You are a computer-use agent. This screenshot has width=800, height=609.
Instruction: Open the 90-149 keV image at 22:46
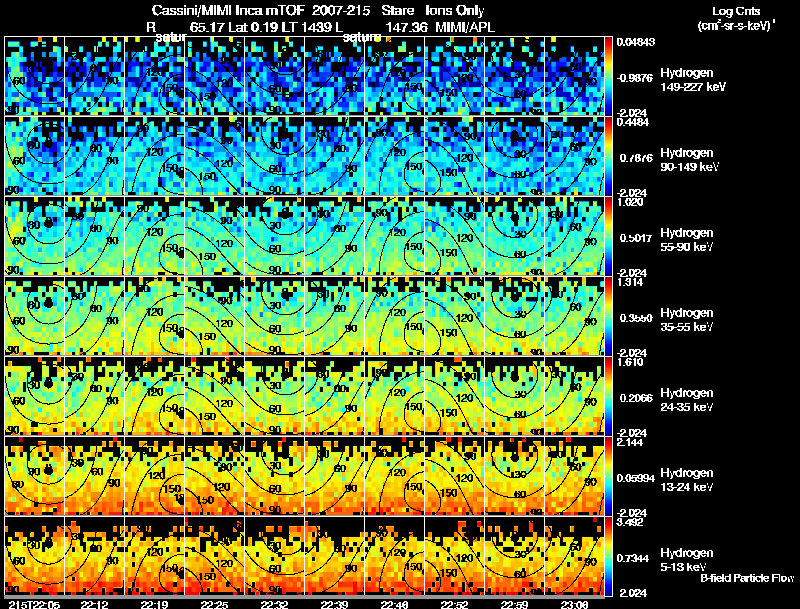[x=394, y=156]
